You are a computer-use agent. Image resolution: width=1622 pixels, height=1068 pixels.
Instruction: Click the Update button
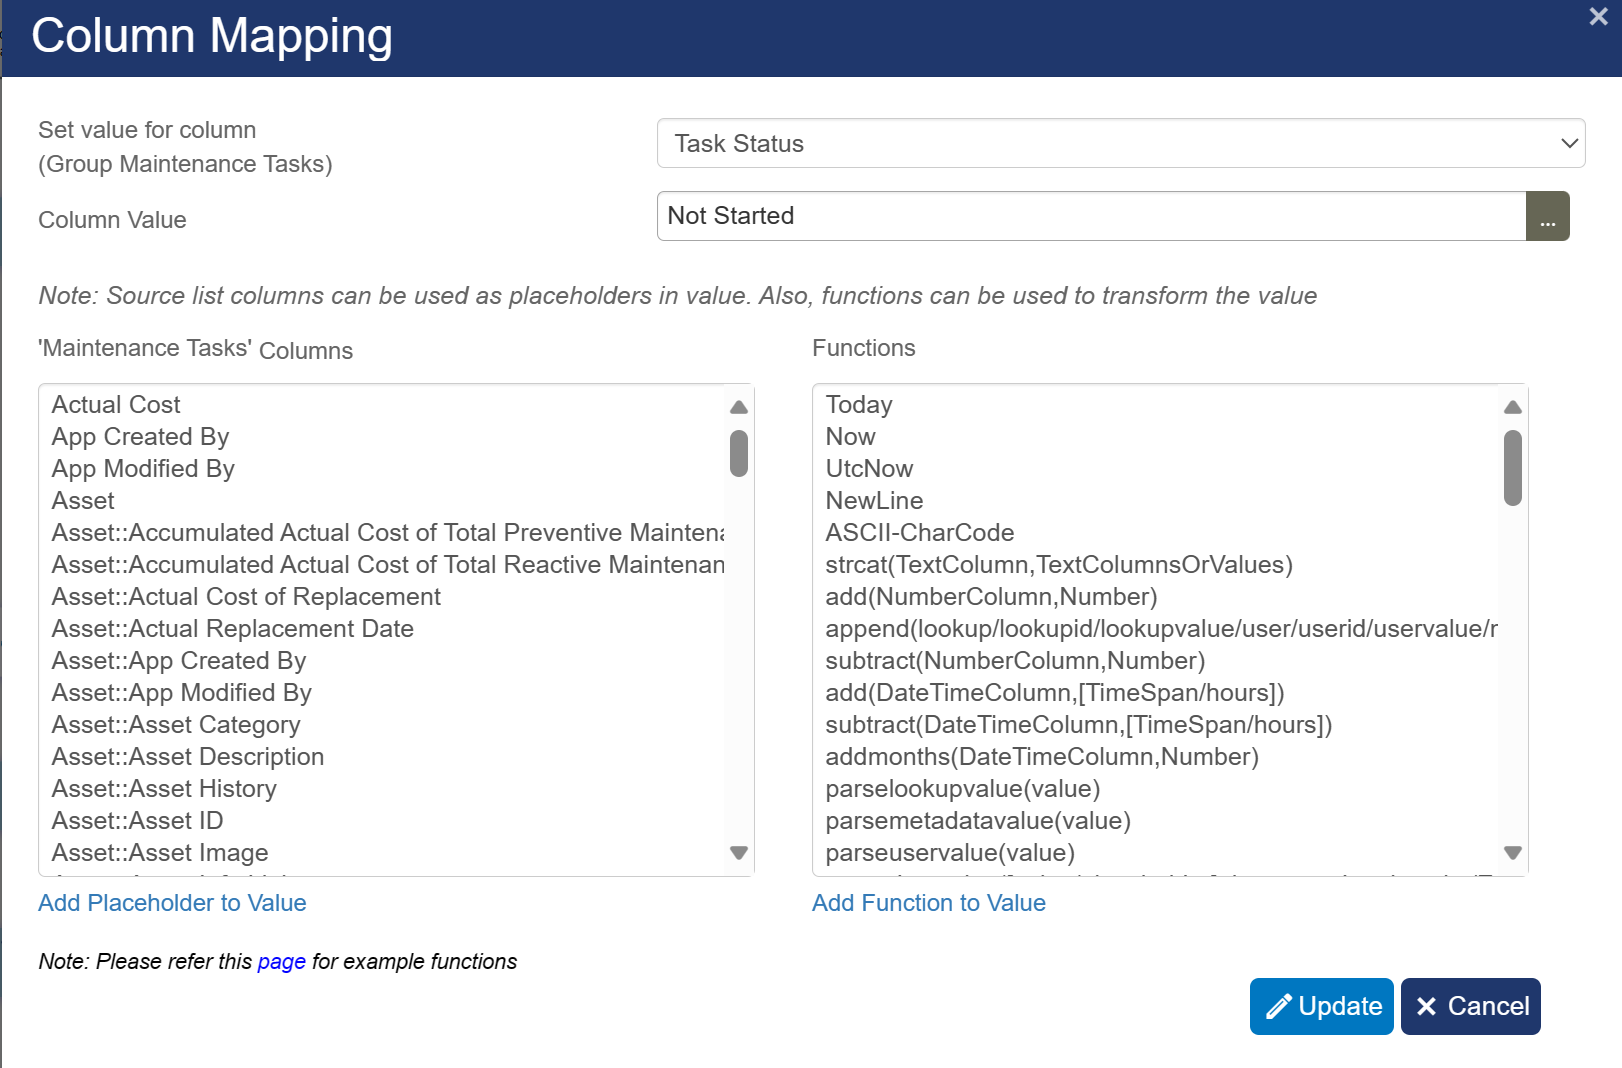coord(1322,1006)
